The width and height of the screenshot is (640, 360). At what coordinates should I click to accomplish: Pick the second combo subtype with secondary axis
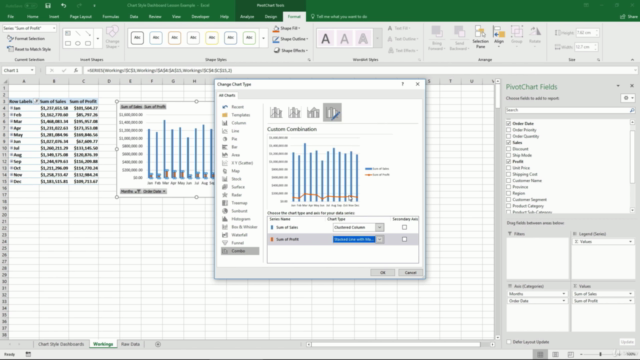tap(294, 112)
